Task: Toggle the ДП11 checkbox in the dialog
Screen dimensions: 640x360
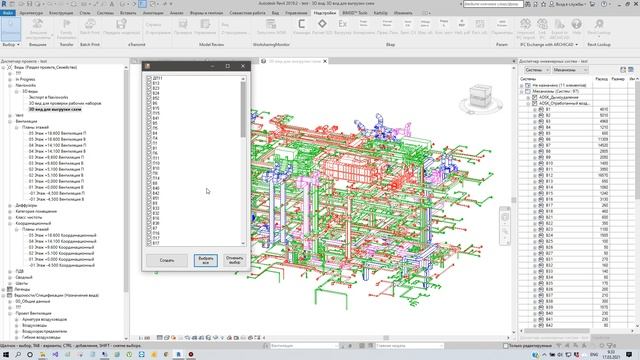Action: 149,78
